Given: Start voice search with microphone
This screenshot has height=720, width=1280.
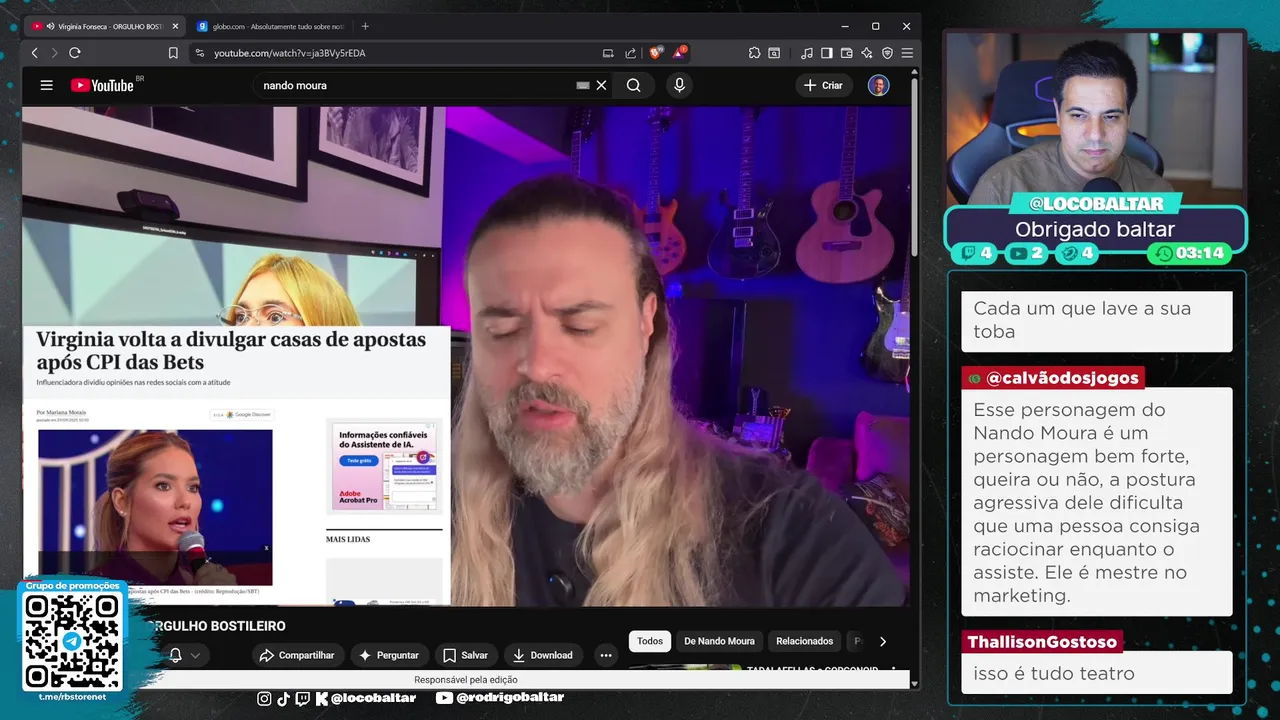Looking at the screenshot, I should click(680, 85).
